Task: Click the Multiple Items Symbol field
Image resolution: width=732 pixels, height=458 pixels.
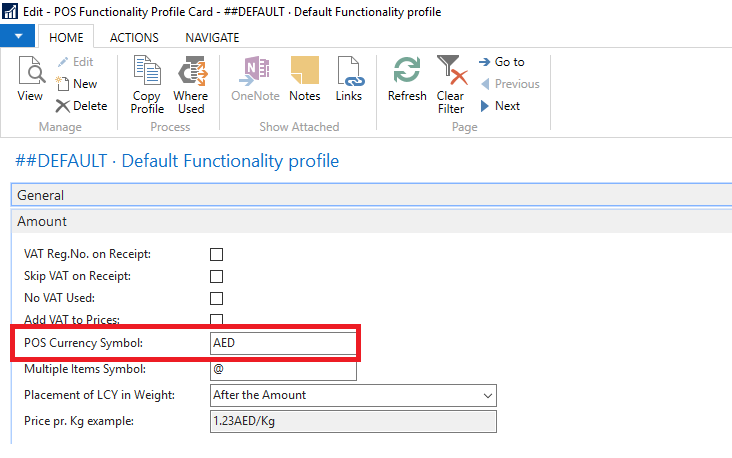Action: [283, 370]
